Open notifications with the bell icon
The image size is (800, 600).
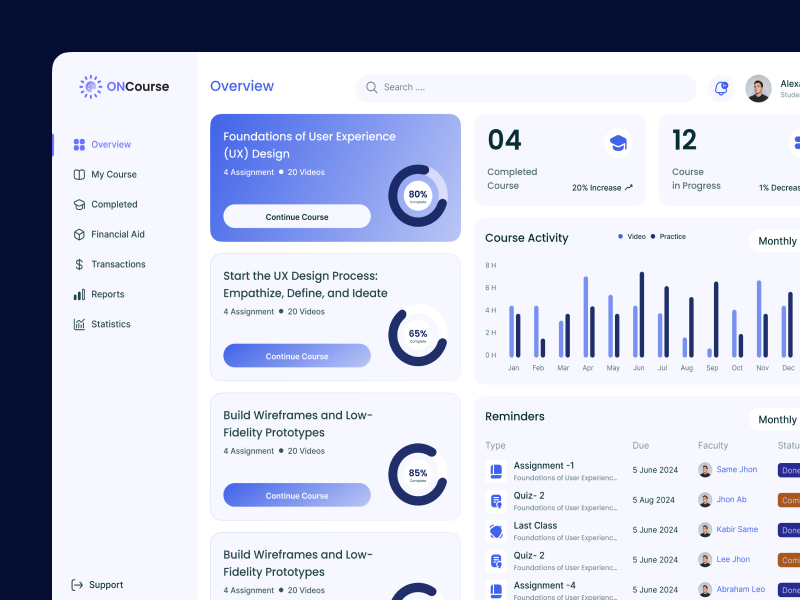(x=720, y=89)
